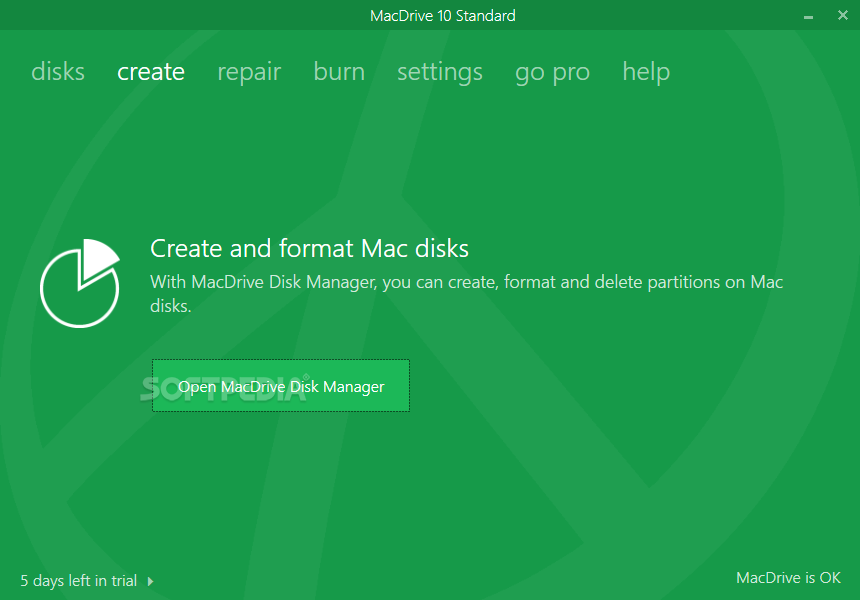Select the create tab
The height and width of the screenshot is (600, 860).
(x=151, y=72)
